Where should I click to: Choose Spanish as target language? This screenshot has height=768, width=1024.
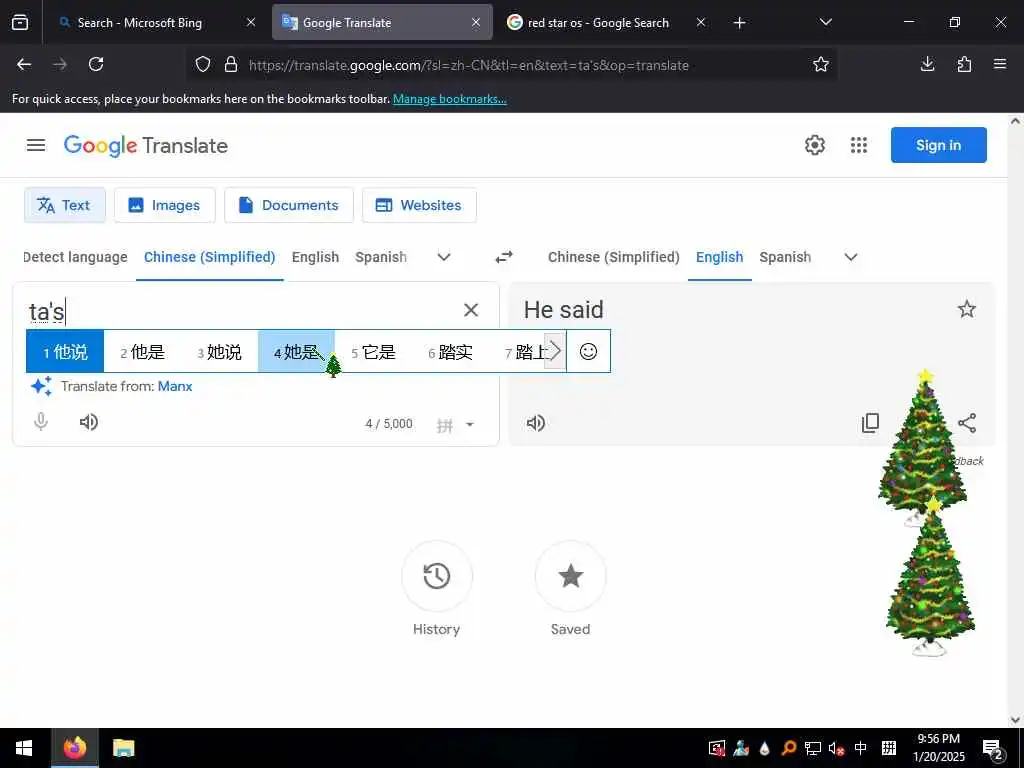(785, 257)
